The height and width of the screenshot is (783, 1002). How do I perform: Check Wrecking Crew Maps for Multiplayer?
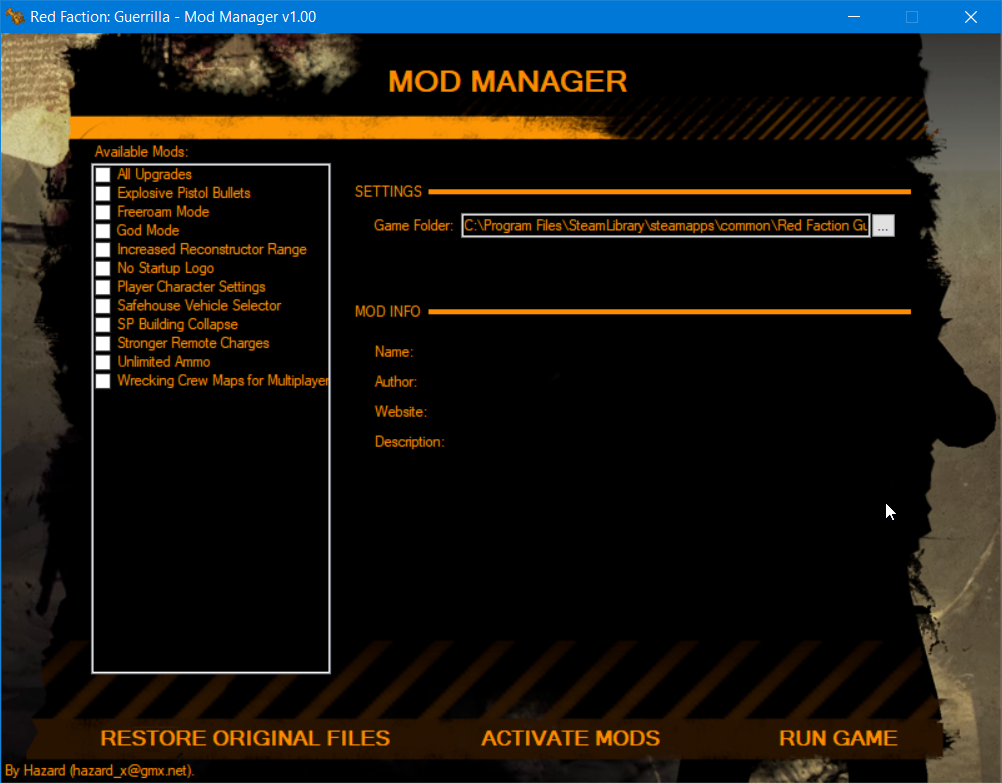point(103,381)
